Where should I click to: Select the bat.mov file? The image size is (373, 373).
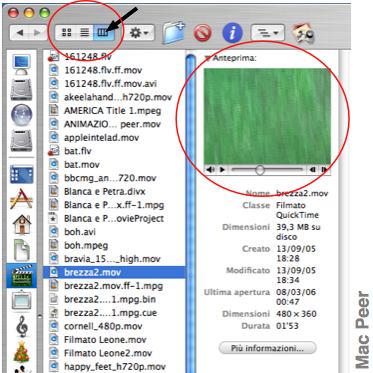click(114, 165)
